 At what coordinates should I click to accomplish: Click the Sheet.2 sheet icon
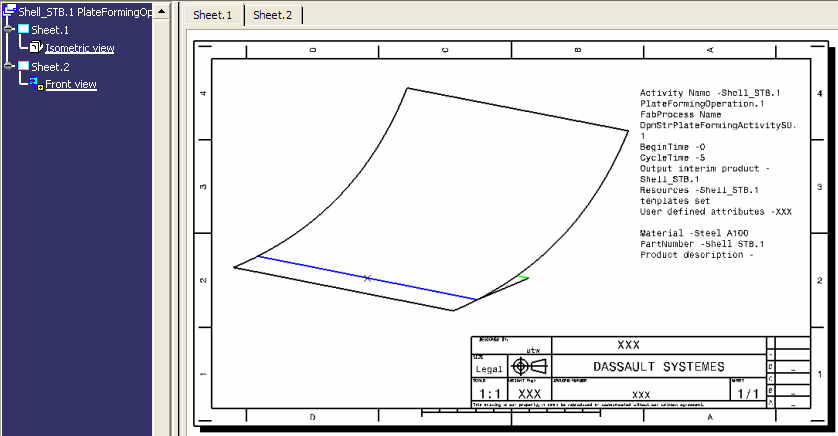pyautogui.click(x=24, y=67)
